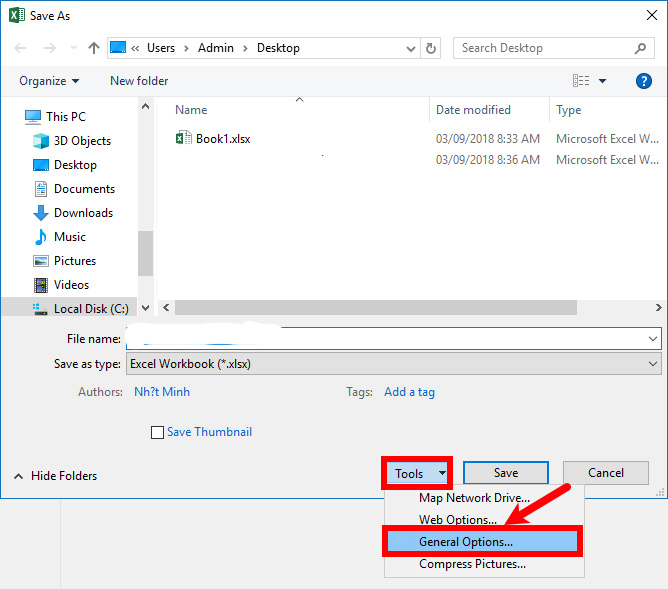
Task: Click the Downloads blue arrow icon
Action: point(41,213)
